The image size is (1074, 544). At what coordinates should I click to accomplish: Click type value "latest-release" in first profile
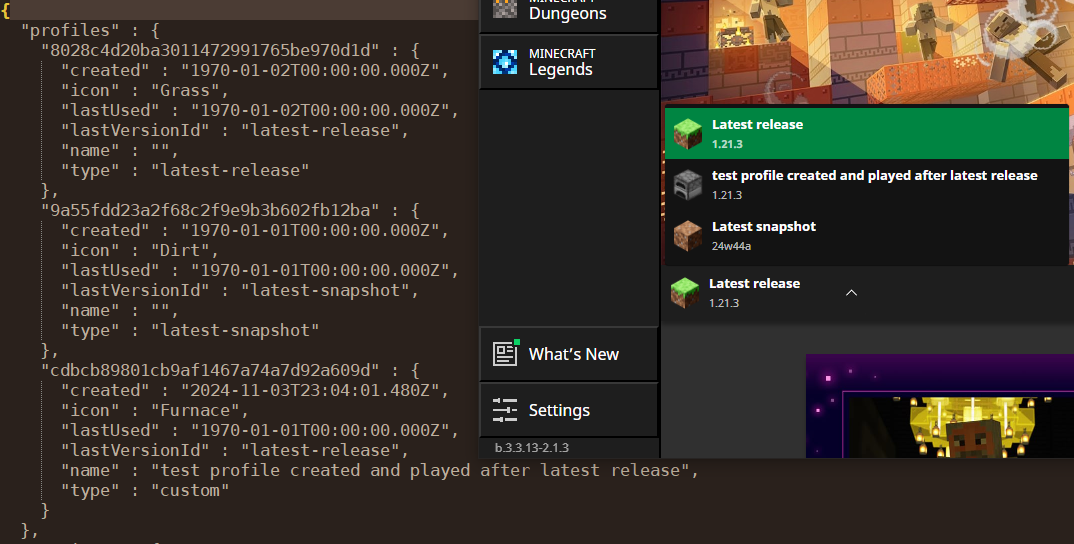[230, 171]
